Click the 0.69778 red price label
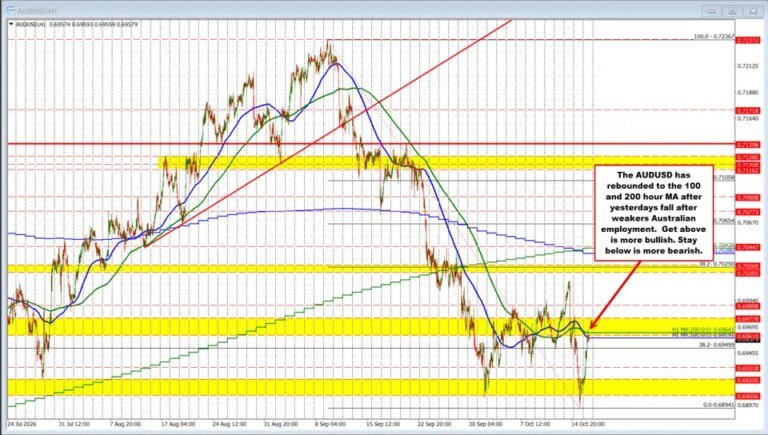768x435 pixels. click(748, 319)
